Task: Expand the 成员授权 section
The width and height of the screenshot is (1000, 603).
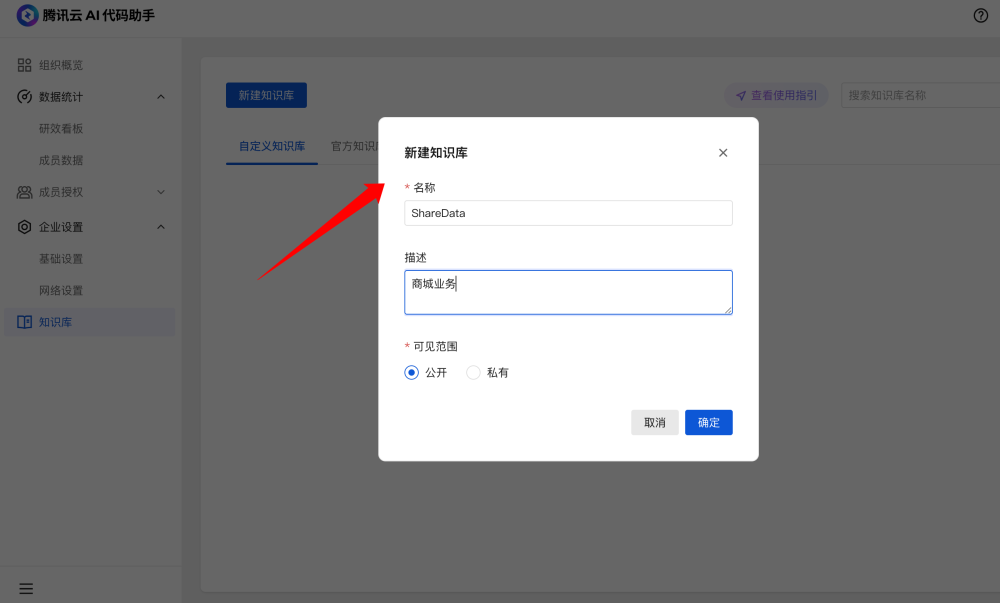Action: (x=161, y=191)
